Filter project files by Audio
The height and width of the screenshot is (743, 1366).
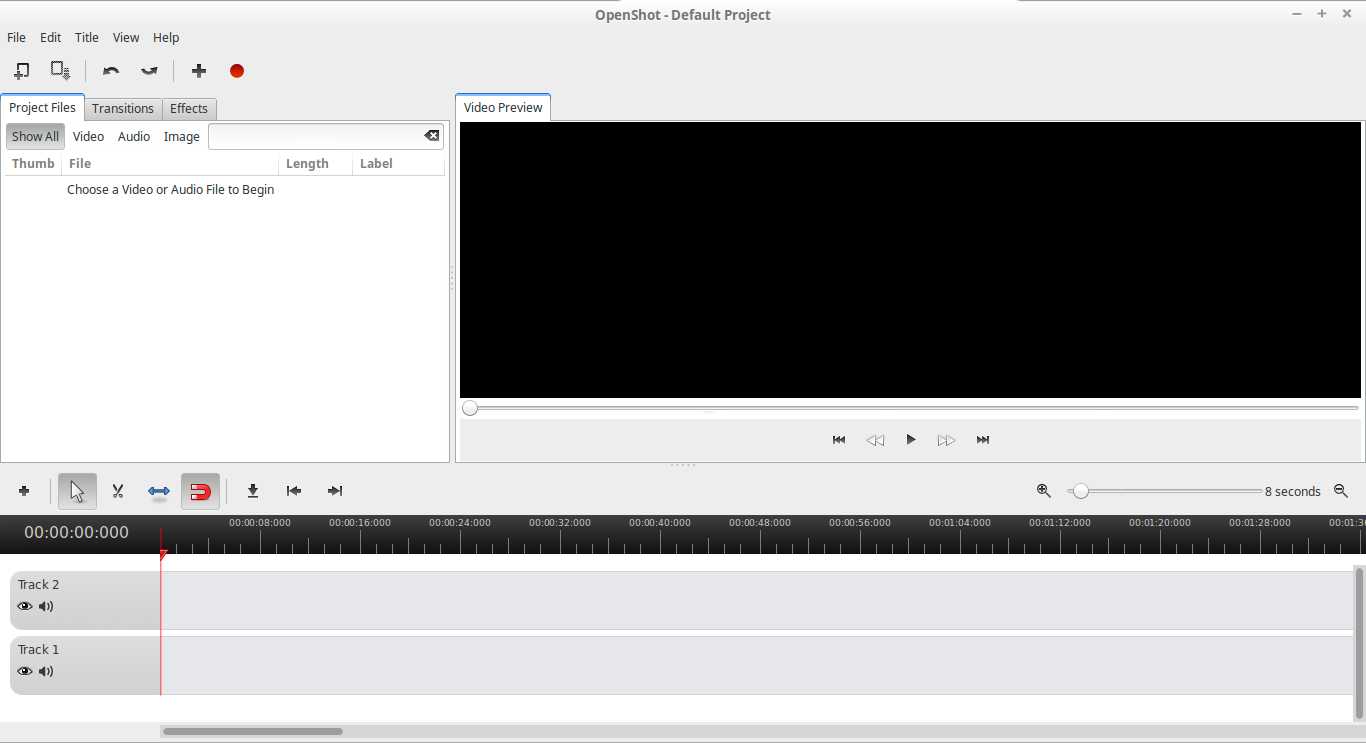(x=134, y=136)
